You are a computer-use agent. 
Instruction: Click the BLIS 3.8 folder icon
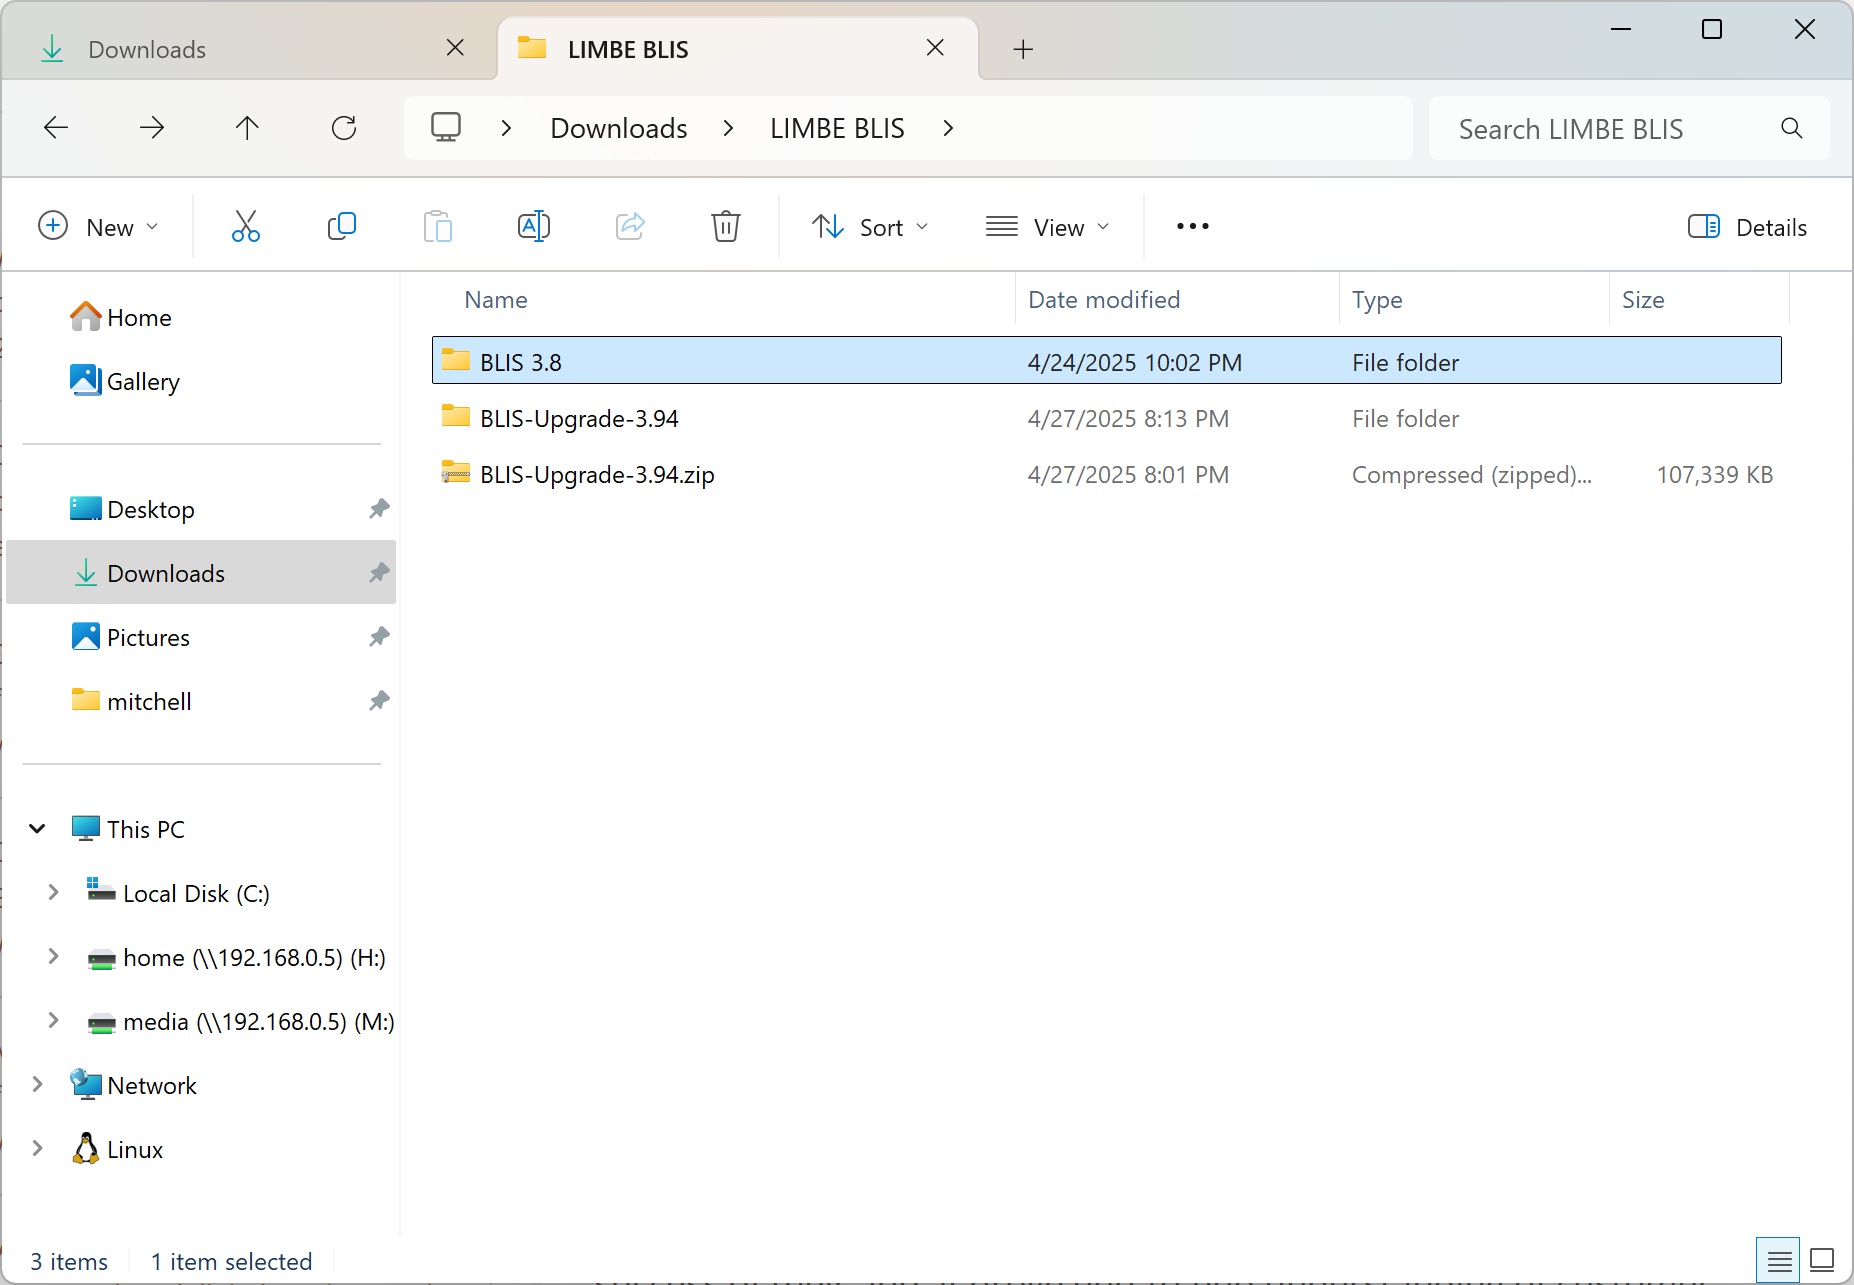[456, 360]
